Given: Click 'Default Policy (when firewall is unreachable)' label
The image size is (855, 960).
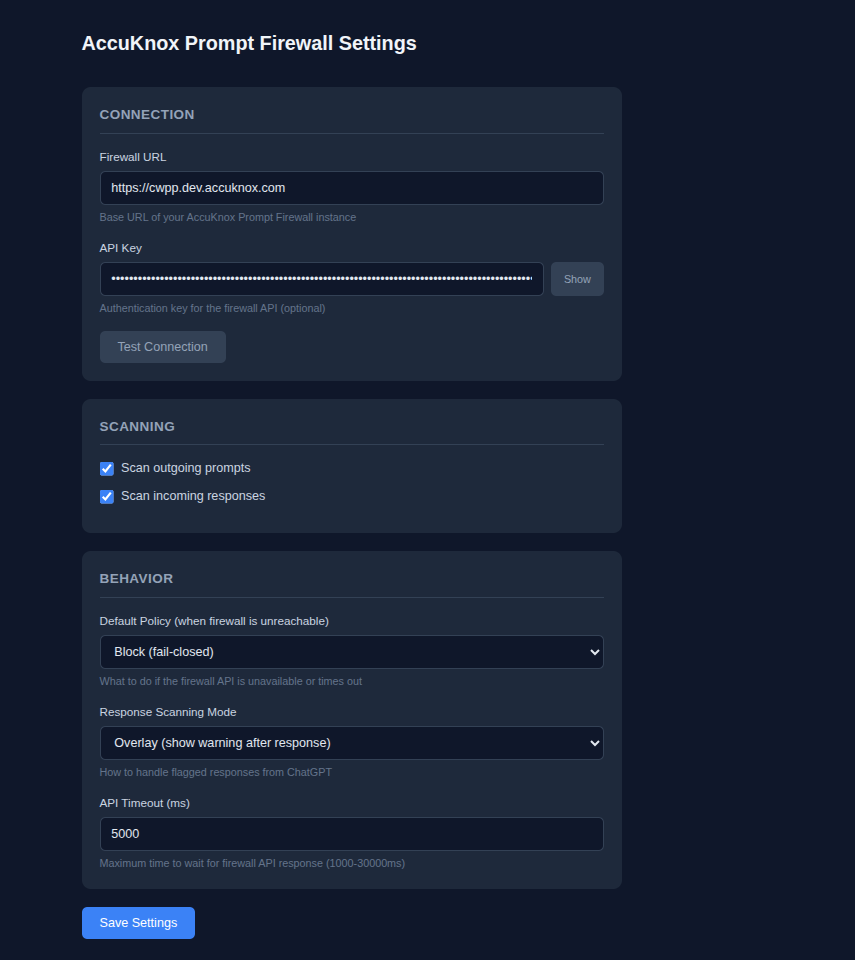Looking at the screenshot, I should [x=214, y=621].
